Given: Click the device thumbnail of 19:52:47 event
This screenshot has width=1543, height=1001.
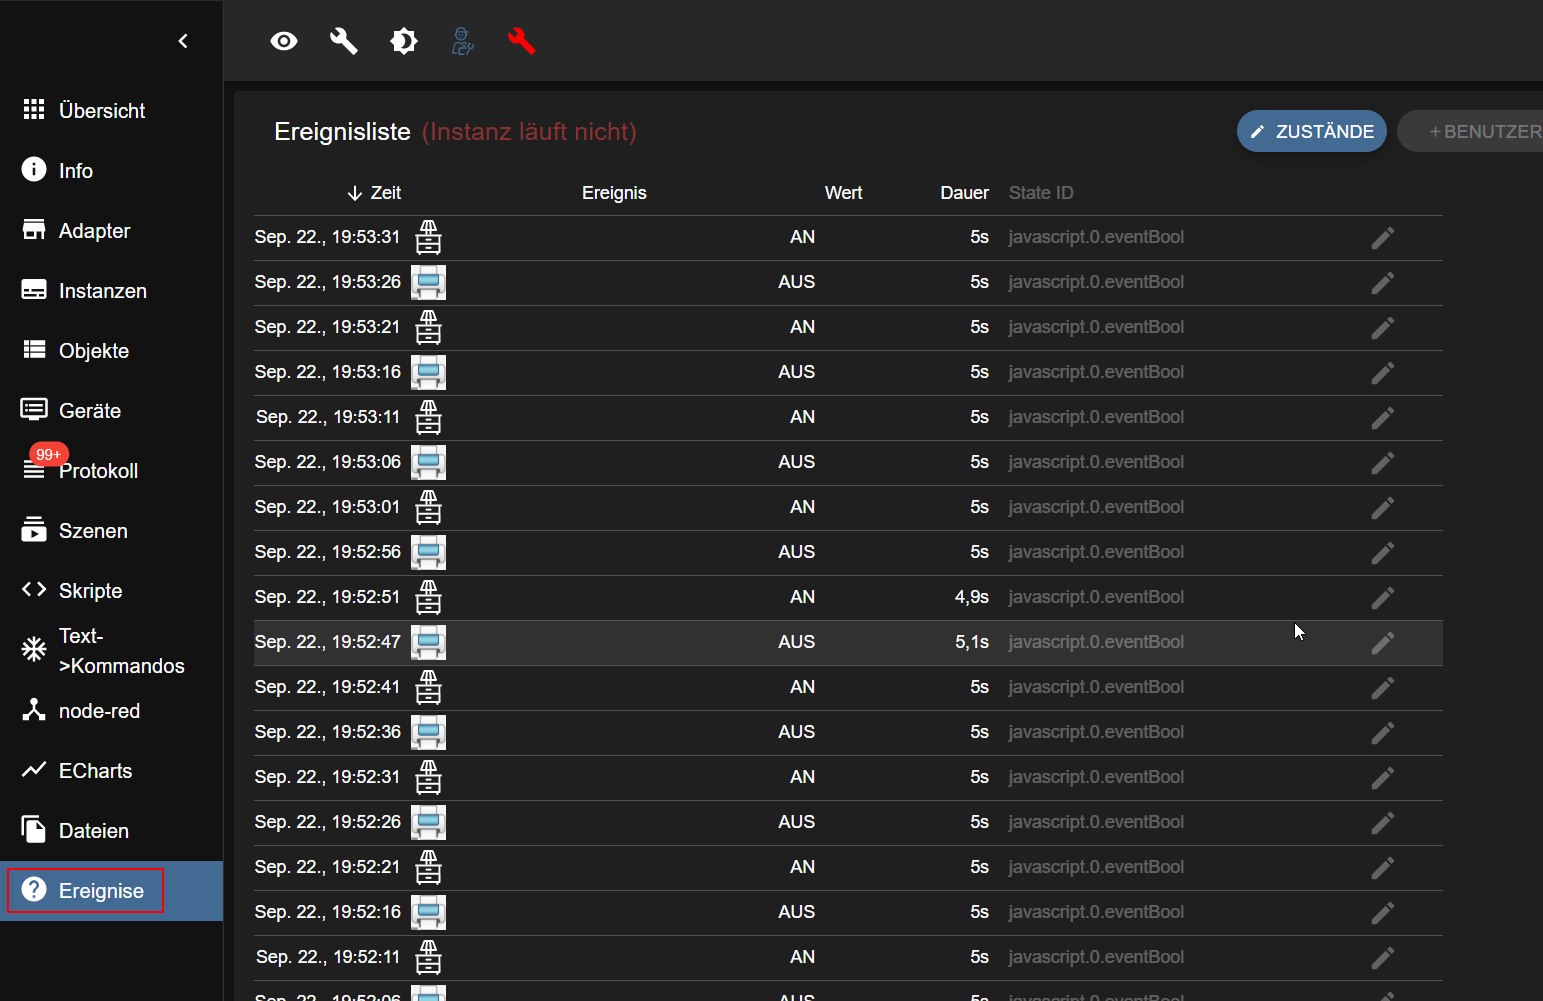Looking at the screenshot, I should point(428,643).
